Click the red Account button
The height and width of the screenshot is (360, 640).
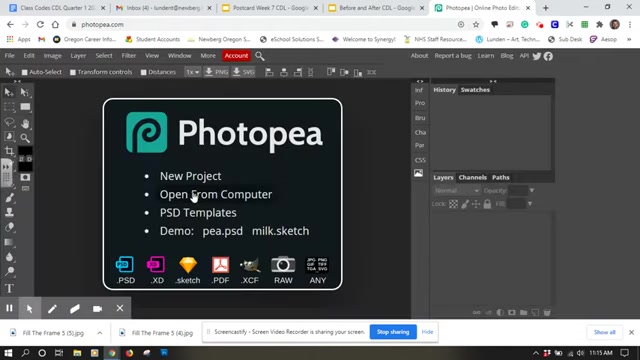(236, 56)
